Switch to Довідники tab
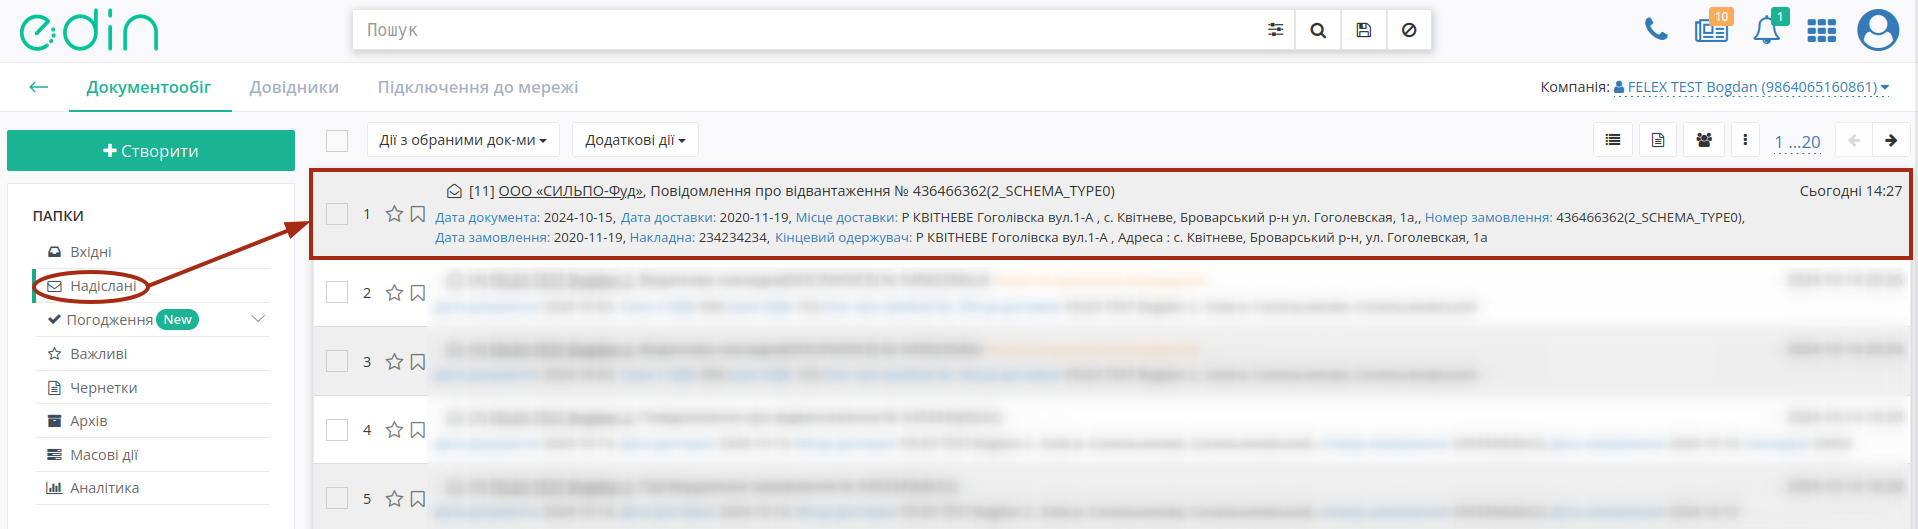Viewport: 1918px width, 529px height. pyautogui.click(x=294, y=87)
